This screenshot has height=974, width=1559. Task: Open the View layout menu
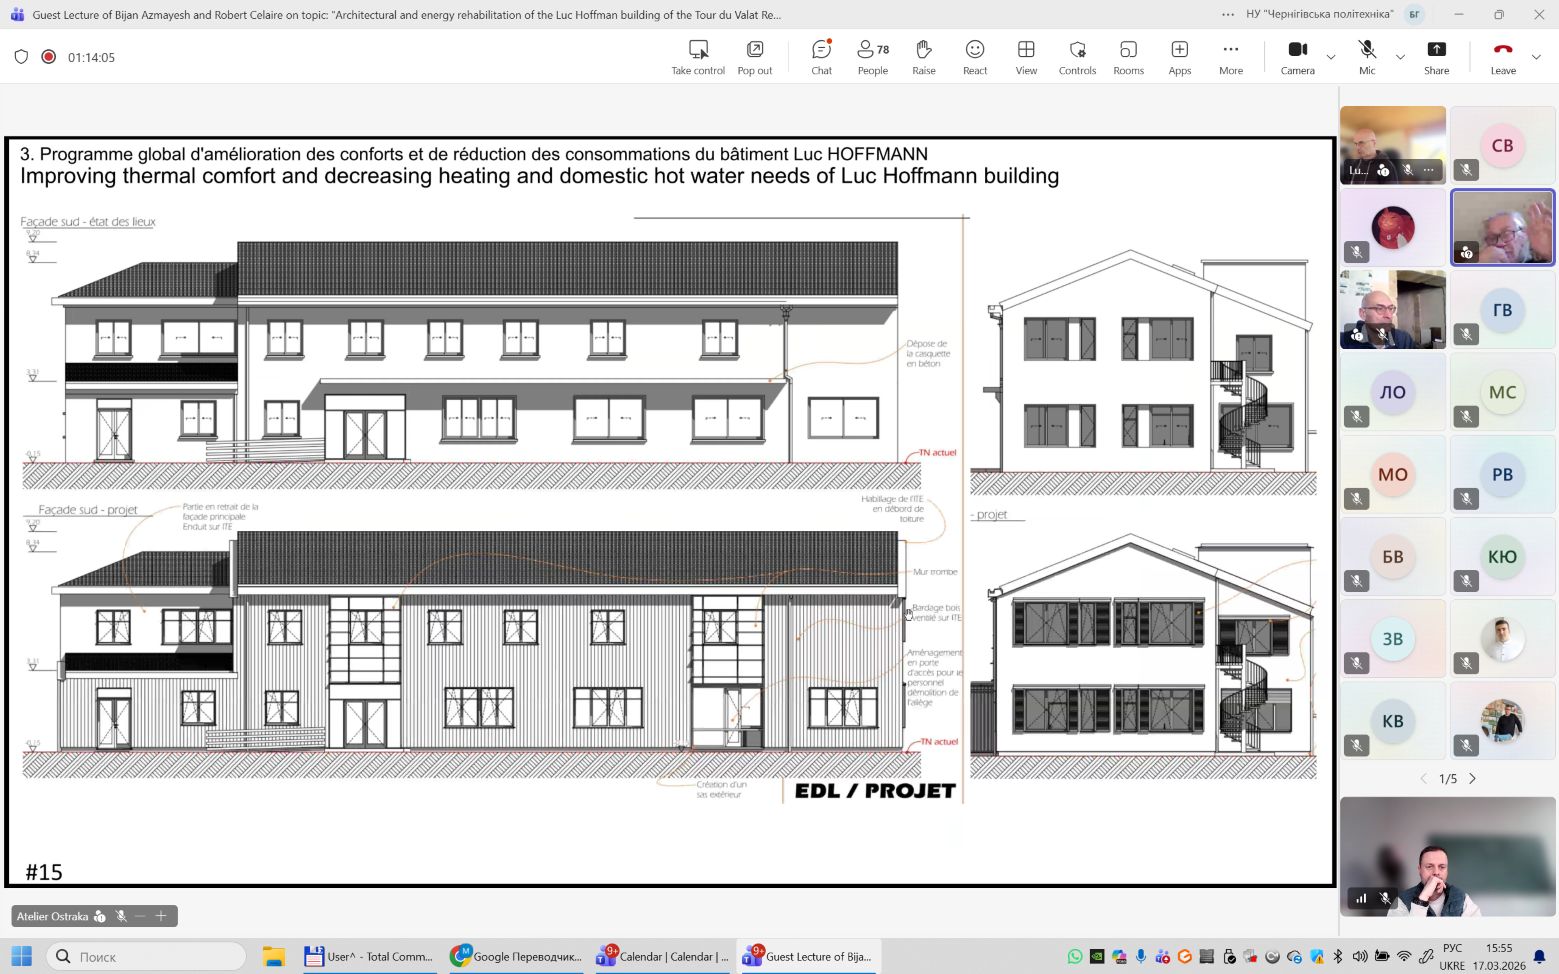(1026, 57)
